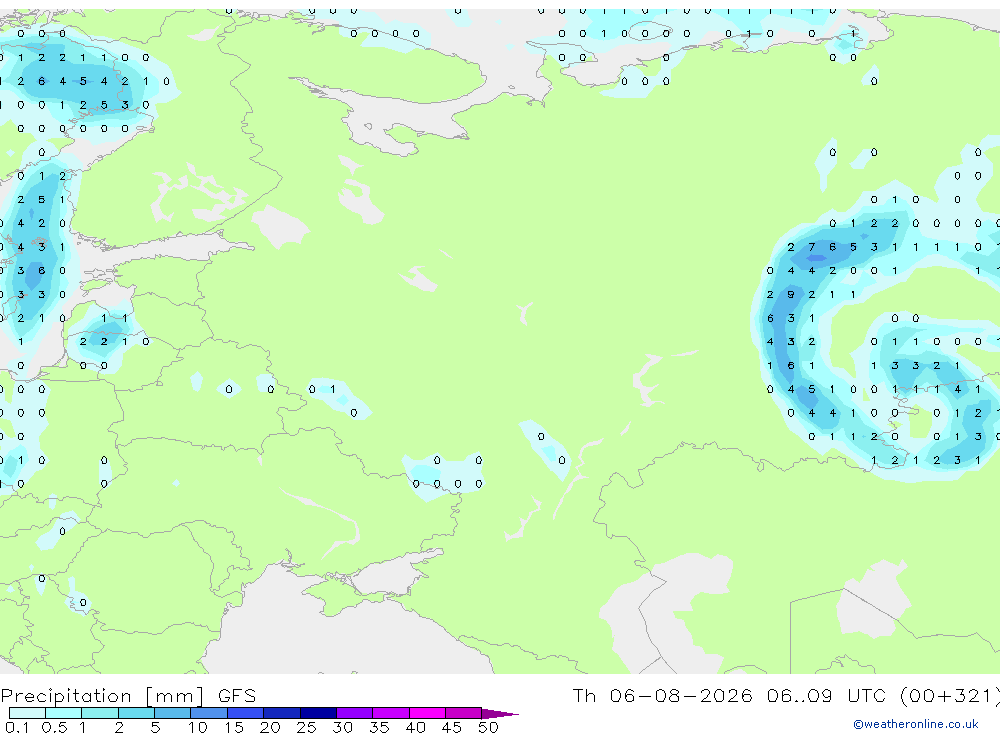The width and height of the screenshot is (1000, 733).
Task: Click the '7' precipitation value on the map
Action: (x=811, y=247)
